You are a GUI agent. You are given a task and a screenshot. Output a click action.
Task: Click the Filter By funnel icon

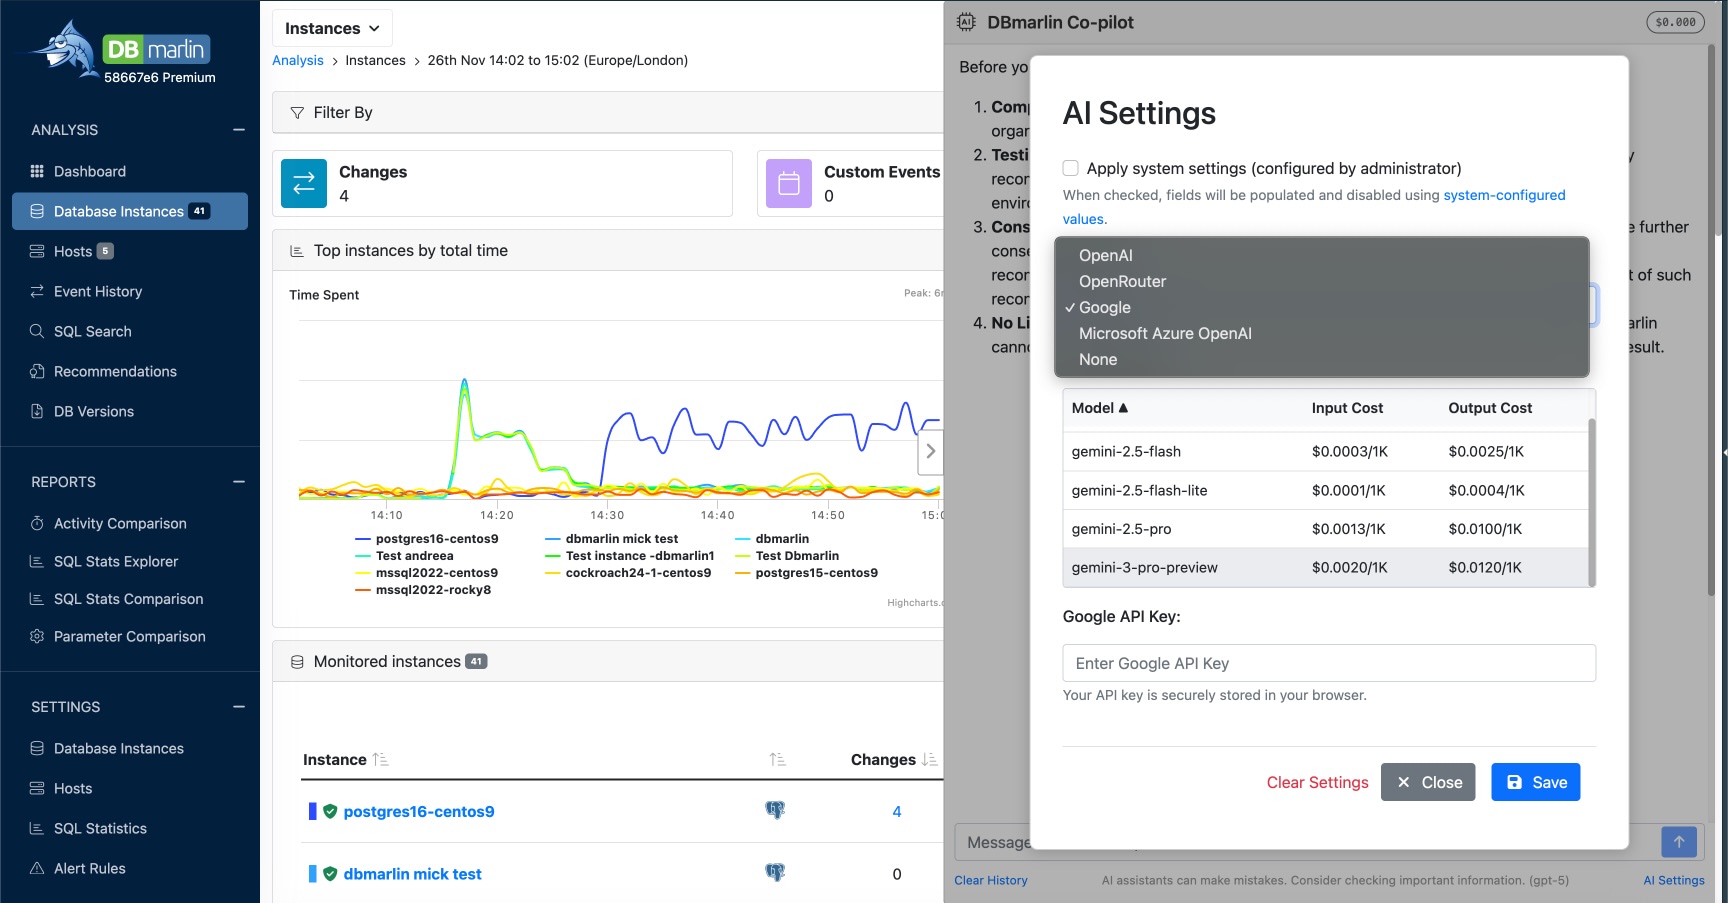297,113
